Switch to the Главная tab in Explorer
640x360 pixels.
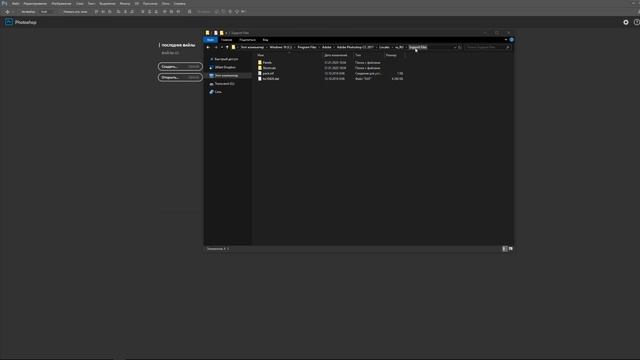[x=227, y=40]
